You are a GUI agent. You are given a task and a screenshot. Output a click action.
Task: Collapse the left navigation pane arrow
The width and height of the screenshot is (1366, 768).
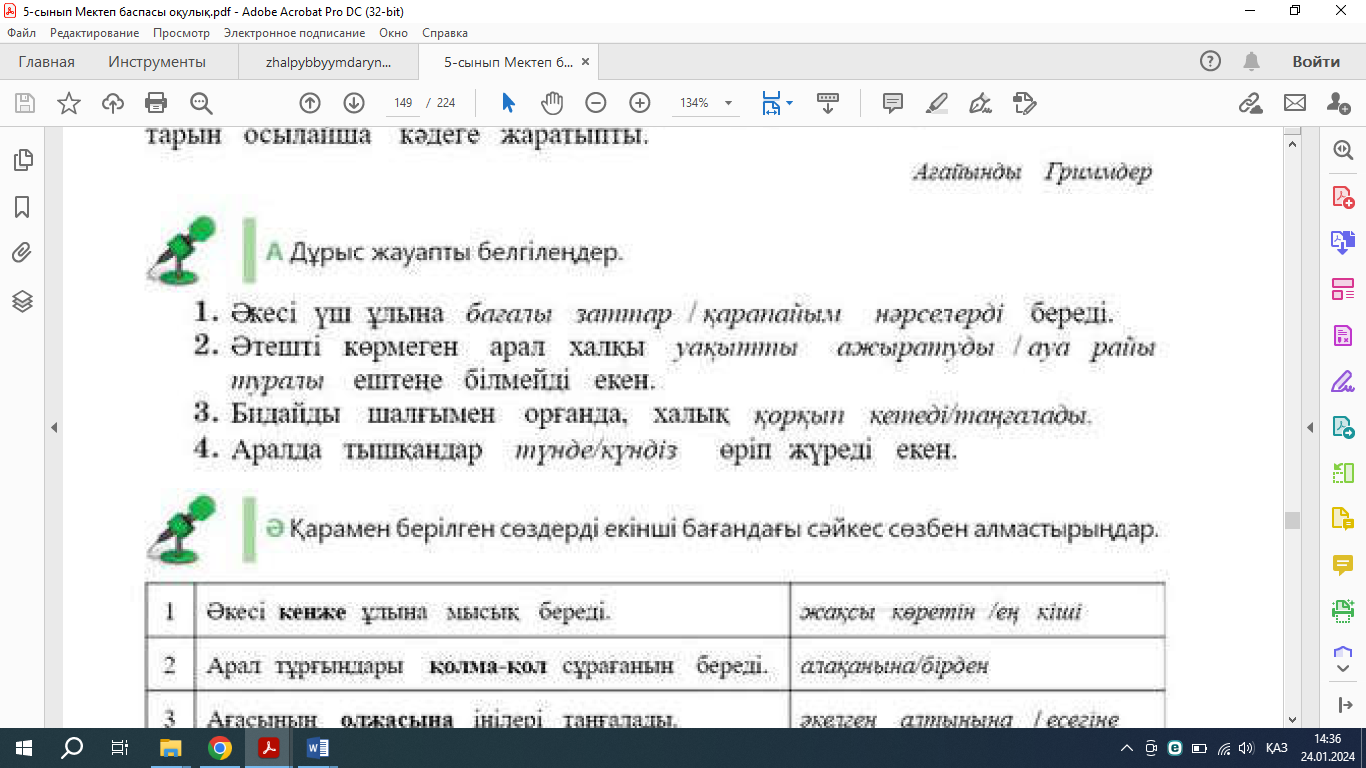pyautogui.click(x=54, y=427)
